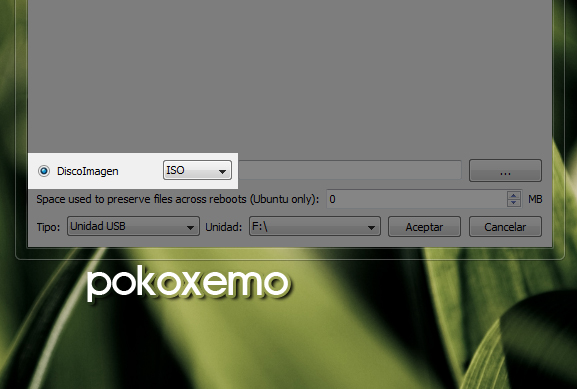
Task: Click the 'Space used to preserve files' label
Action: pos(178,199)
